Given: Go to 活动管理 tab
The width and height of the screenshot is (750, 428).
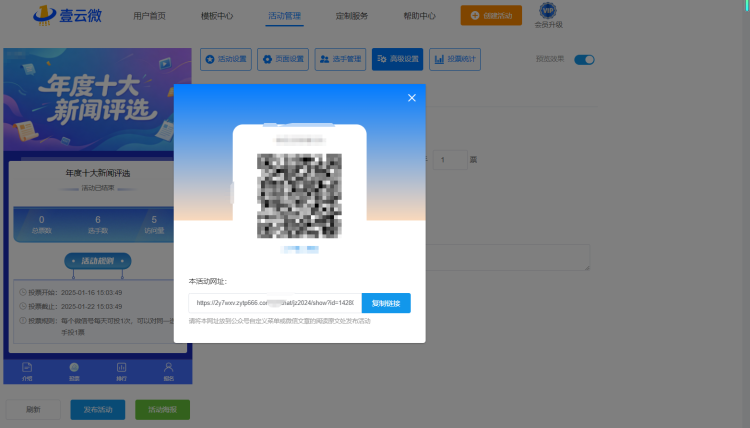Looking at the screenshot, I should (x=285, y=16).
